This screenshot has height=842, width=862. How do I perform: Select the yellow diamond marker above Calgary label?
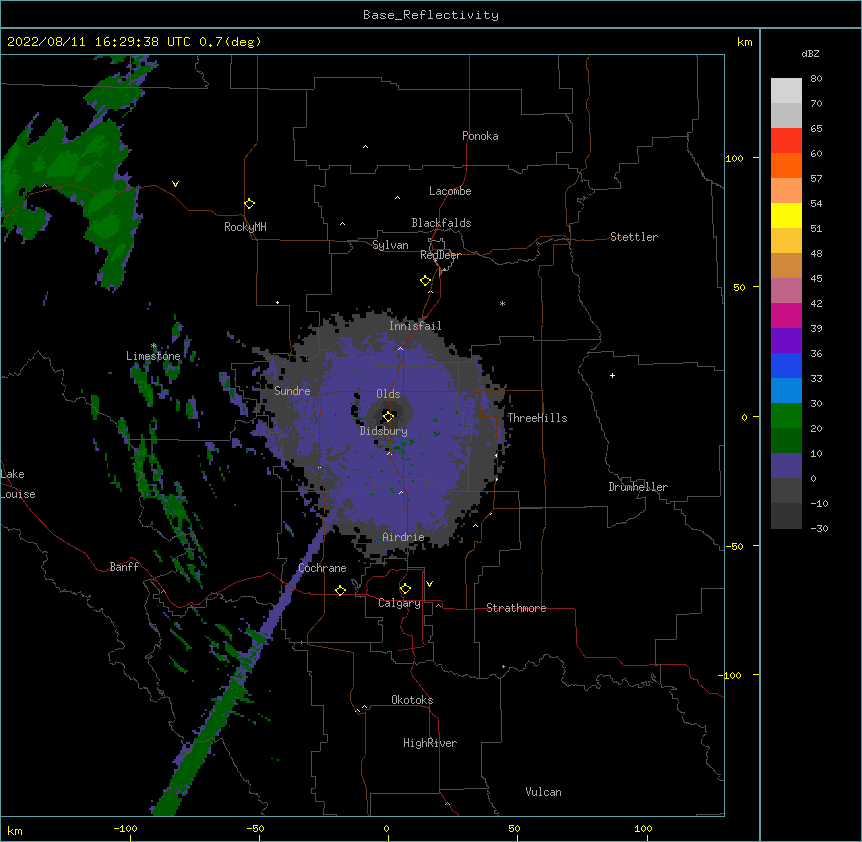405,589
